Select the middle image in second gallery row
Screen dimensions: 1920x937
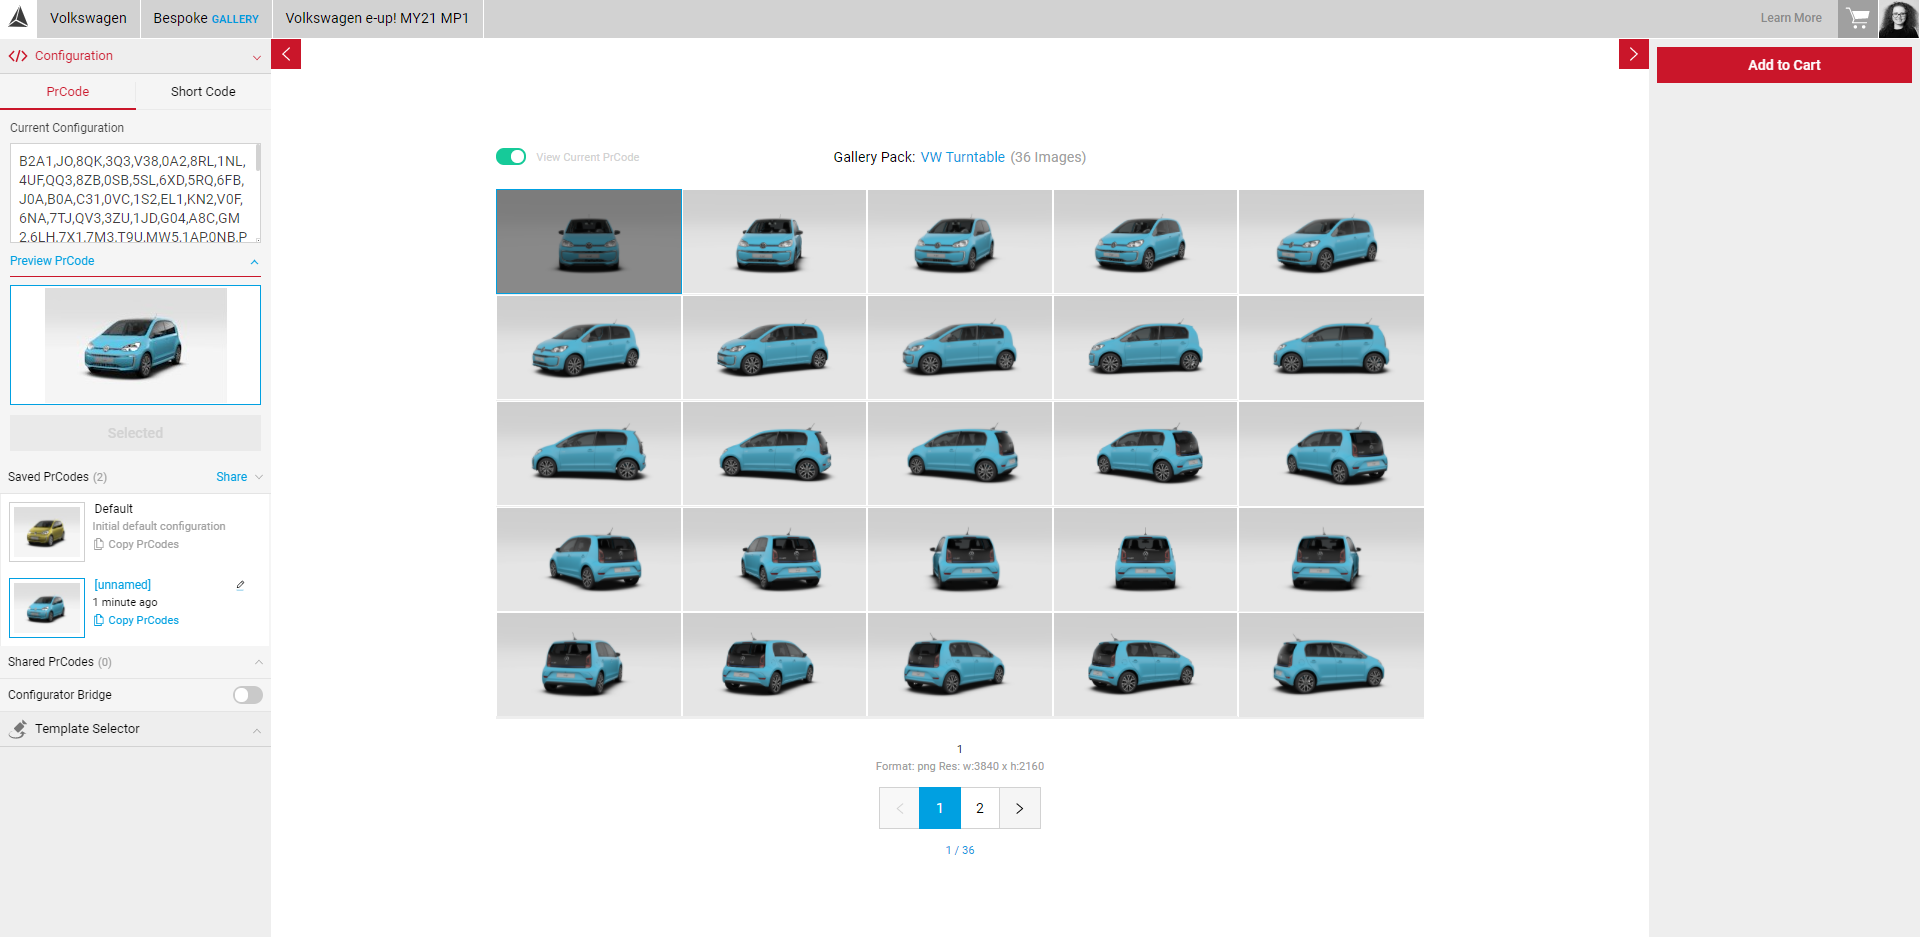[960, 347]
